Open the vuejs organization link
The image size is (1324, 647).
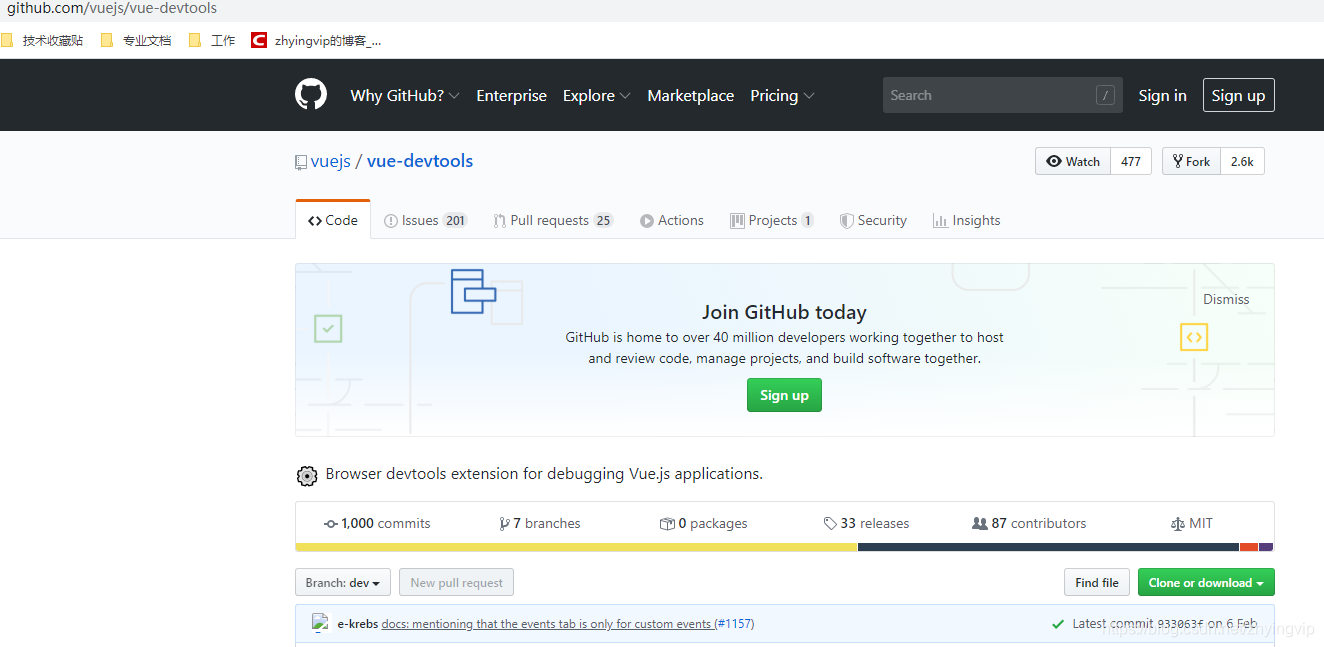[330, 161]
